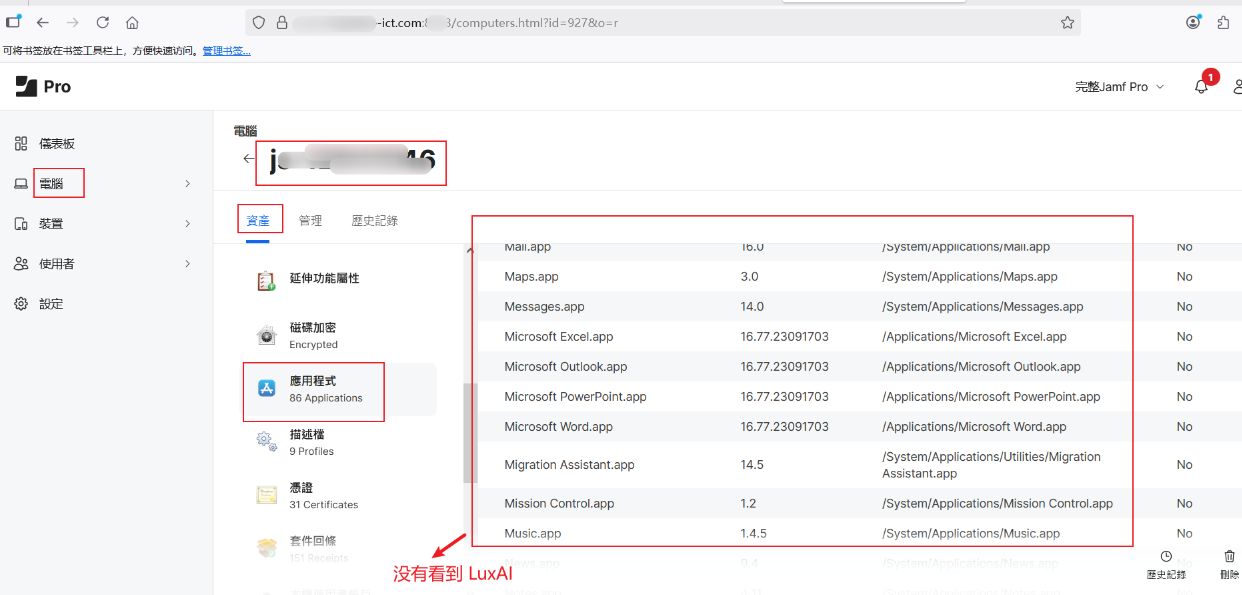1242x595 pixels.
Task: Expand the 電腦 sidebar chevron
Action: pos(187,184)
